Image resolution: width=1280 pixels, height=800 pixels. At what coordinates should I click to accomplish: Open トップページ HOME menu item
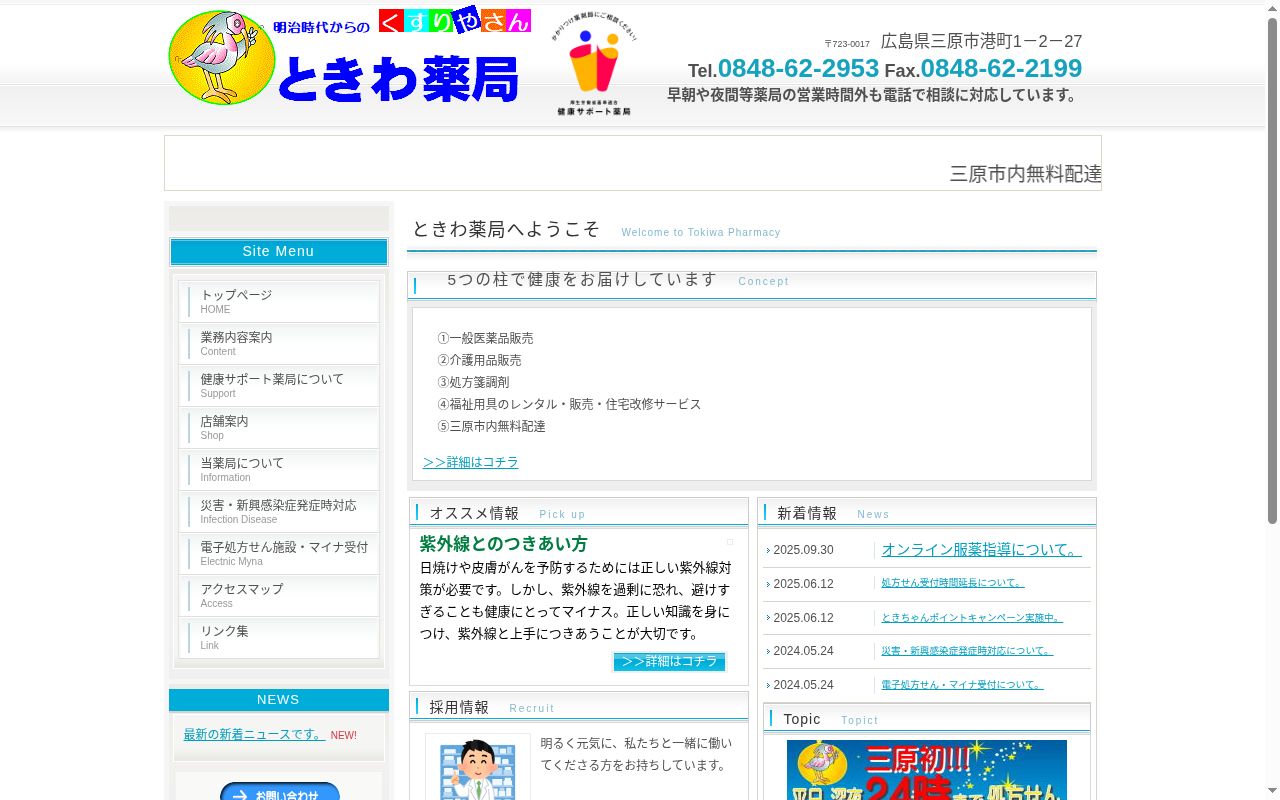pyautogui.click(x=279, y=301)
